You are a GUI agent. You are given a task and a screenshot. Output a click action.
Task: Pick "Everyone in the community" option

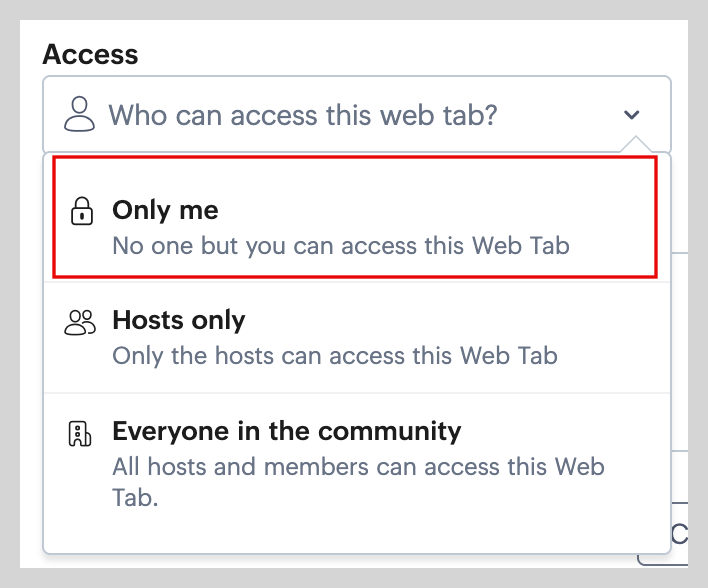pos(286,431)
